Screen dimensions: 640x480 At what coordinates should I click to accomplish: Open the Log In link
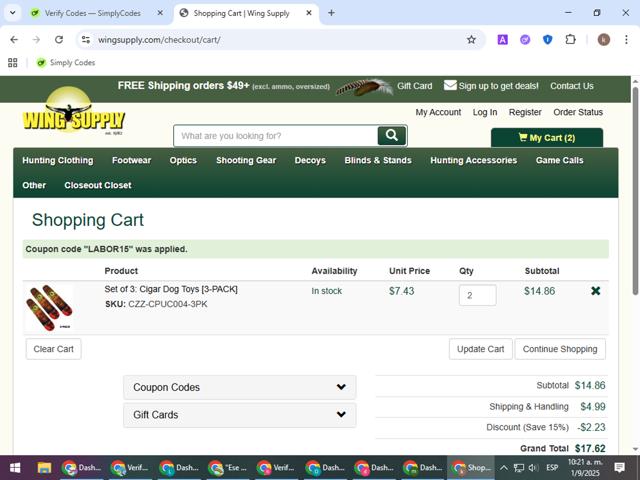pos(485,112)
